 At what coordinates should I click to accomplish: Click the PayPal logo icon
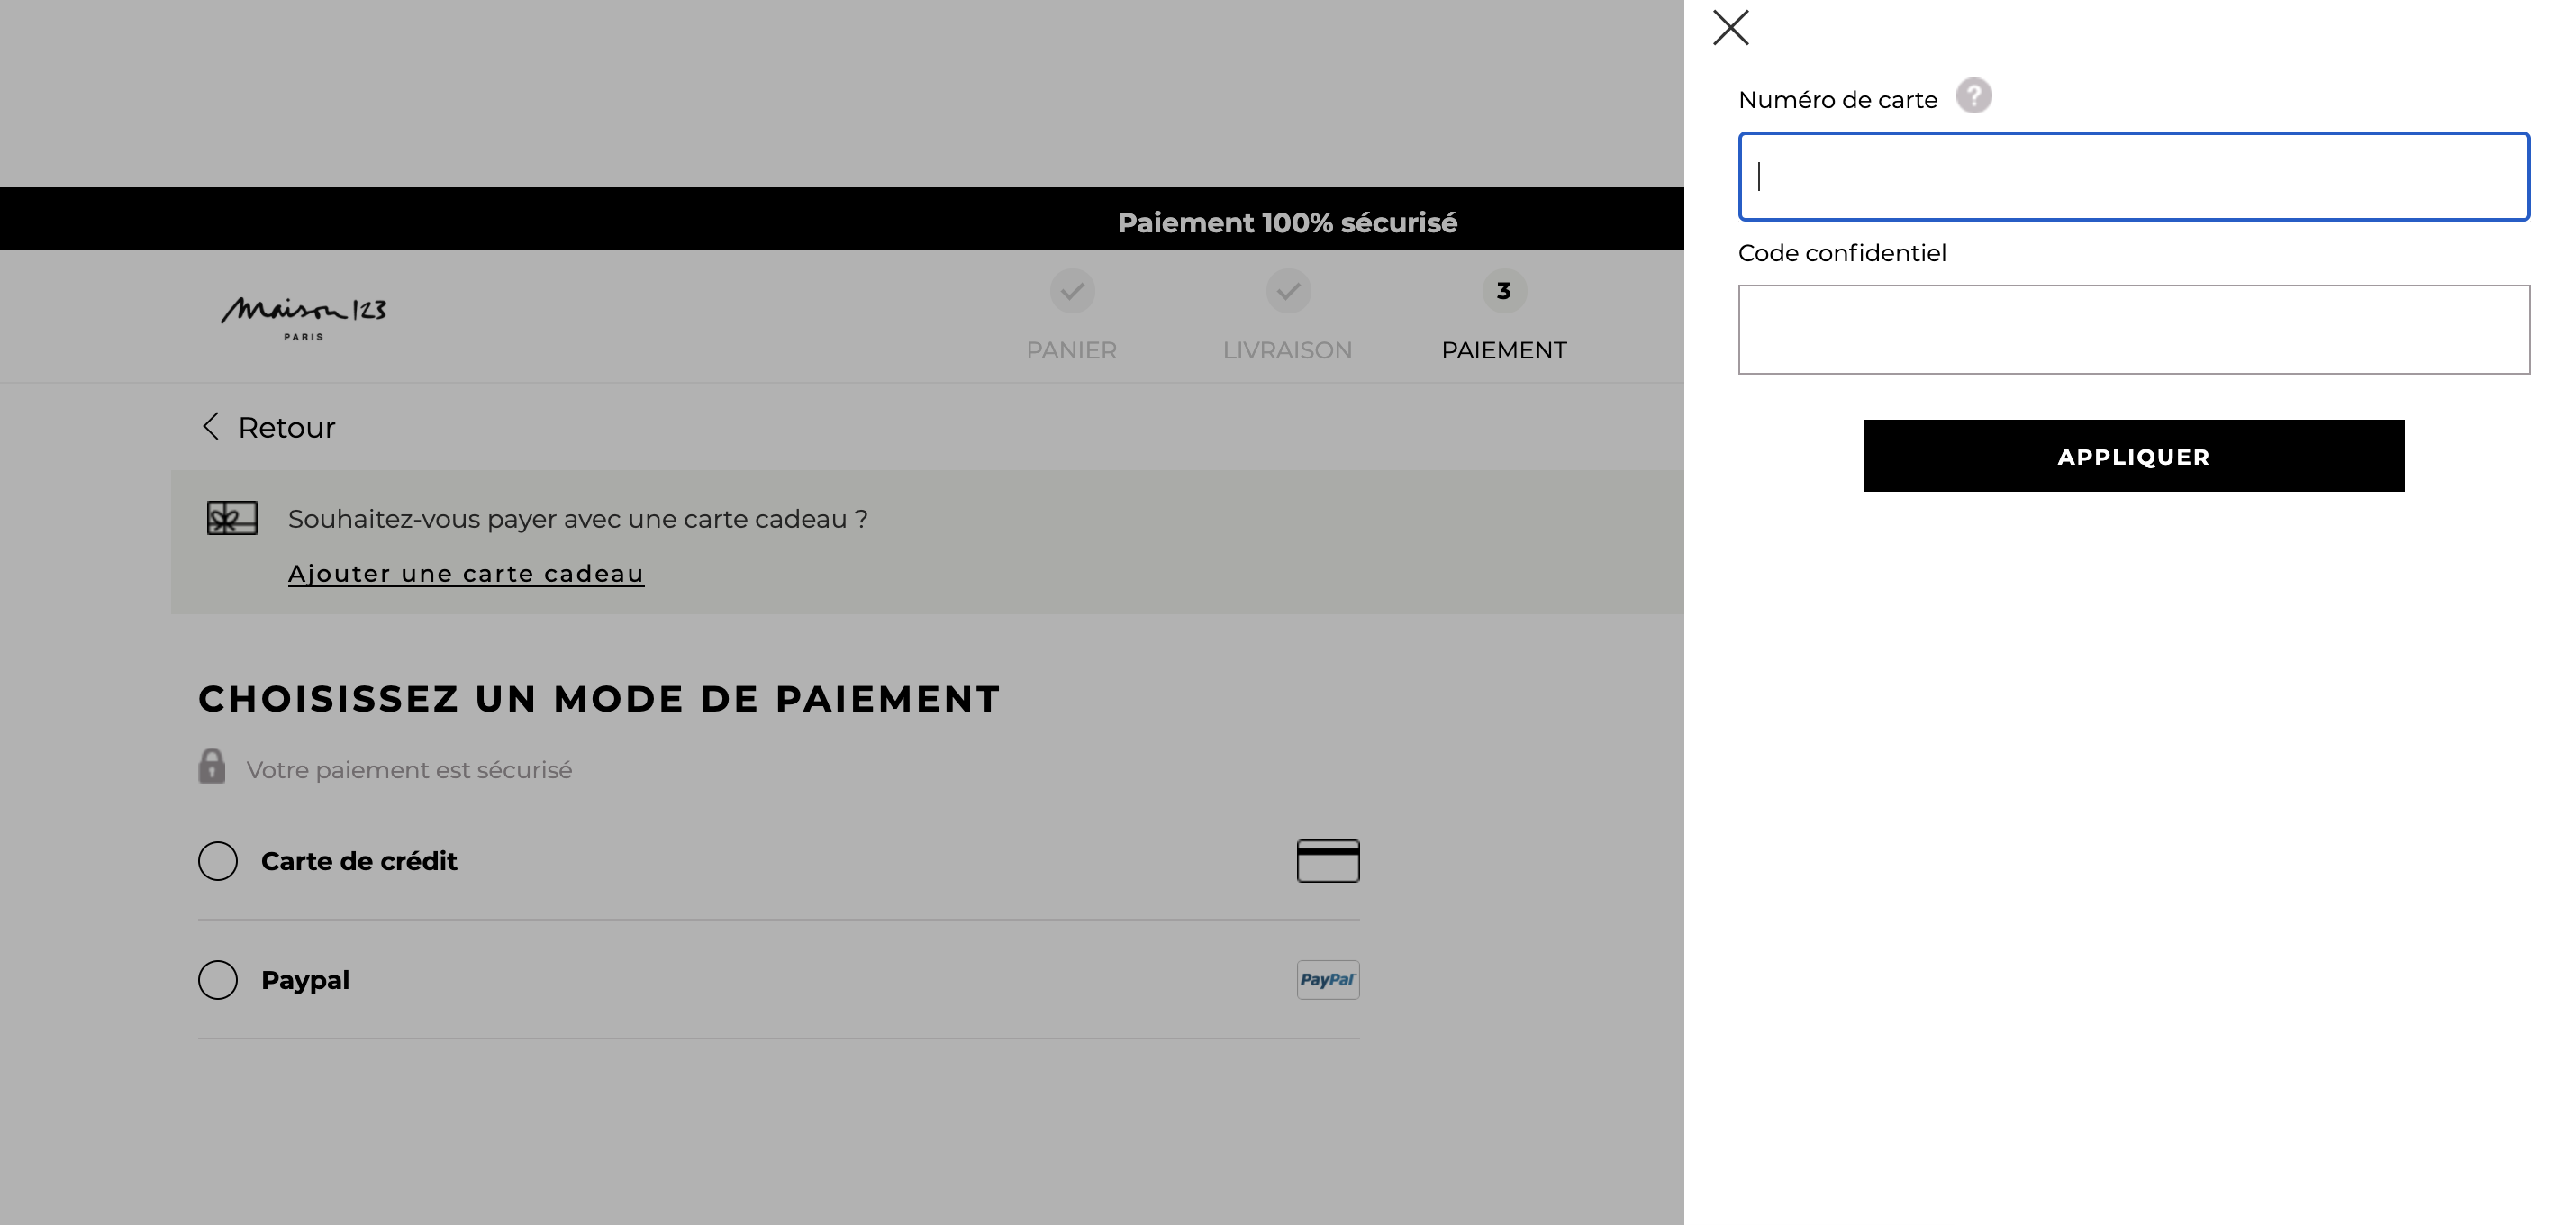[x=1328, y=980]
